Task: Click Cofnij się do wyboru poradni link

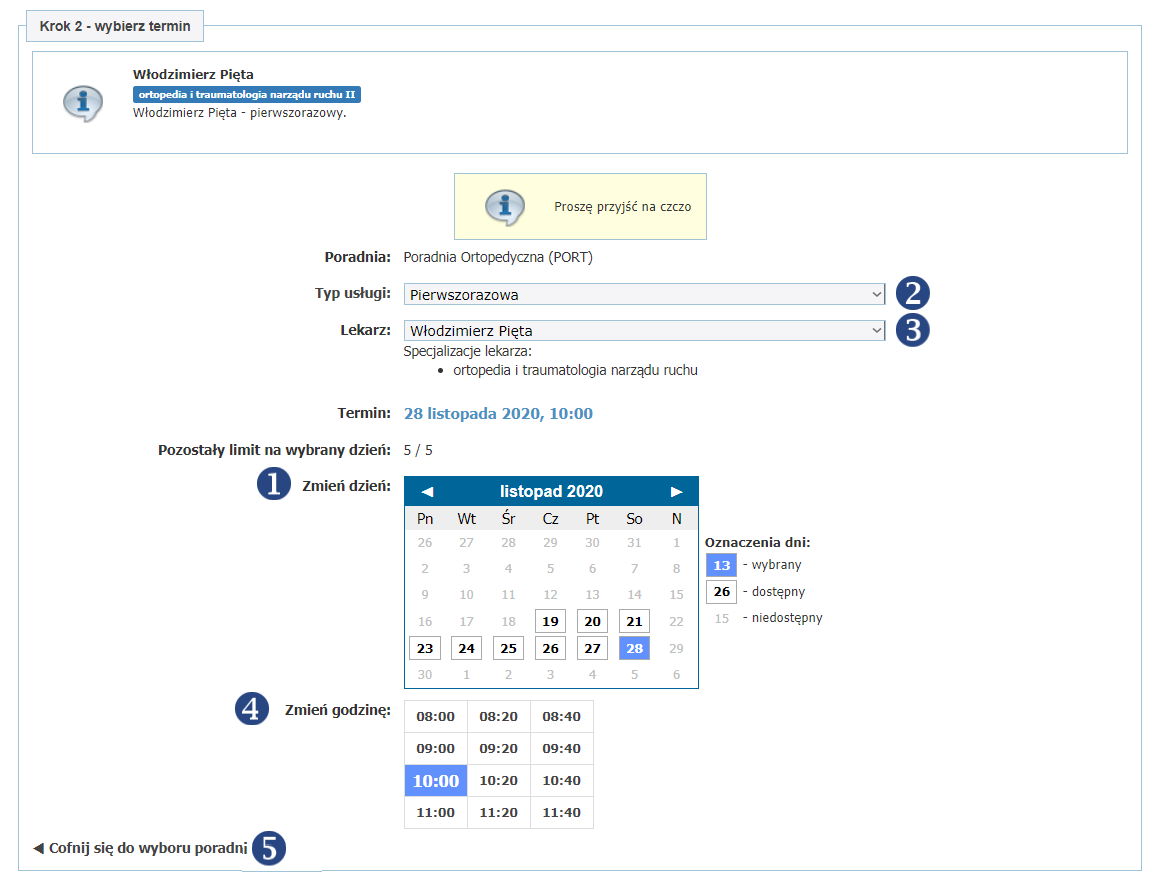Action: (141, 848)
